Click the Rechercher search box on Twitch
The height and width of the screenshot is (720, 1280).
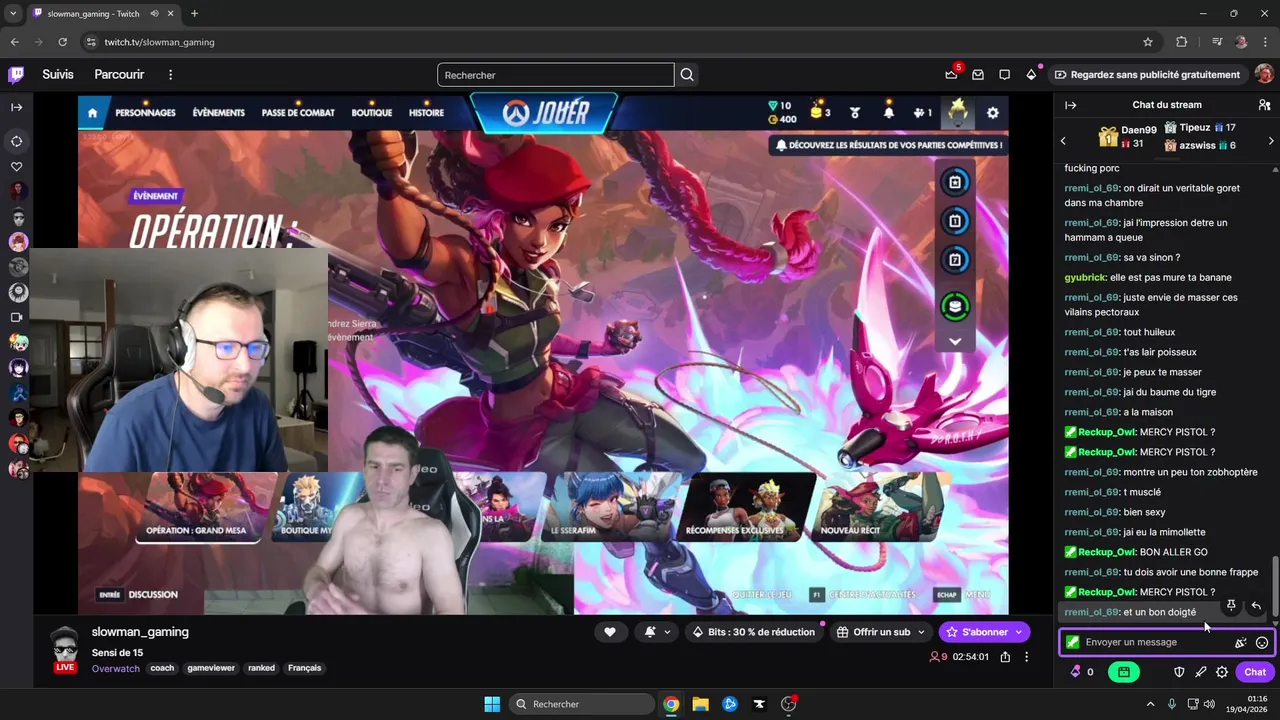coord(555,75)
